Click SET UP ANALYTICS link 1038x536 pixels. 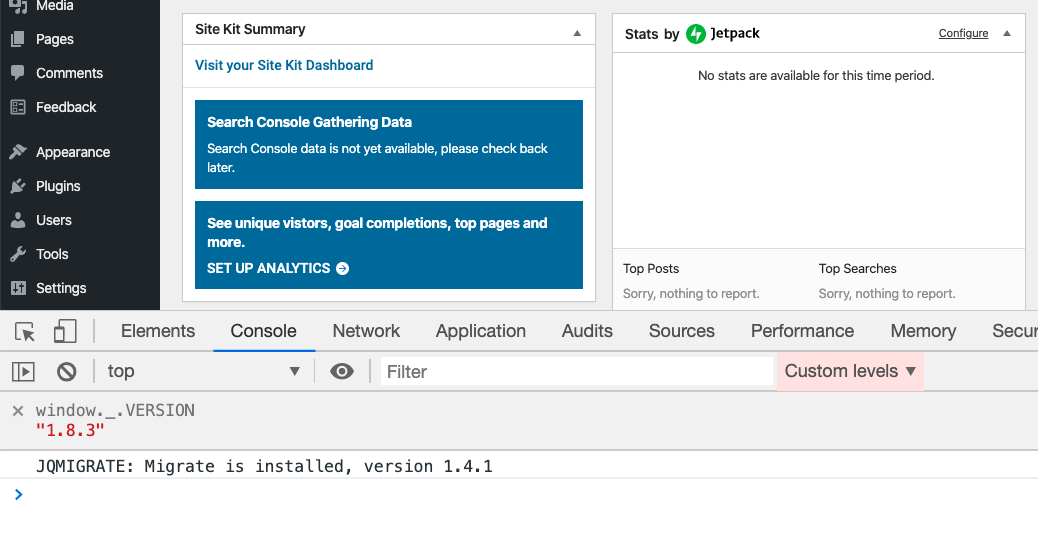point(269,268)
